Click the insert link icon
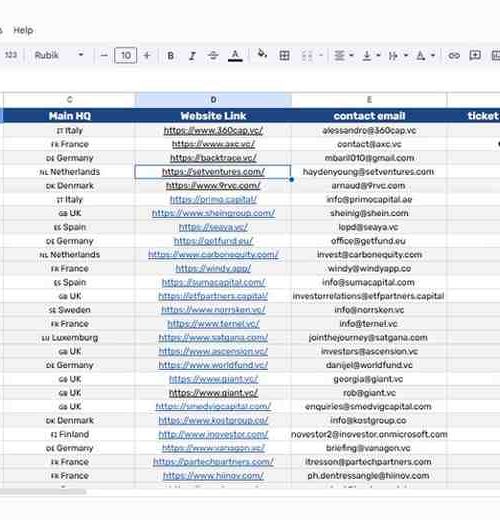The height and width of the screenshot is (520, 500). click(454, 55)
